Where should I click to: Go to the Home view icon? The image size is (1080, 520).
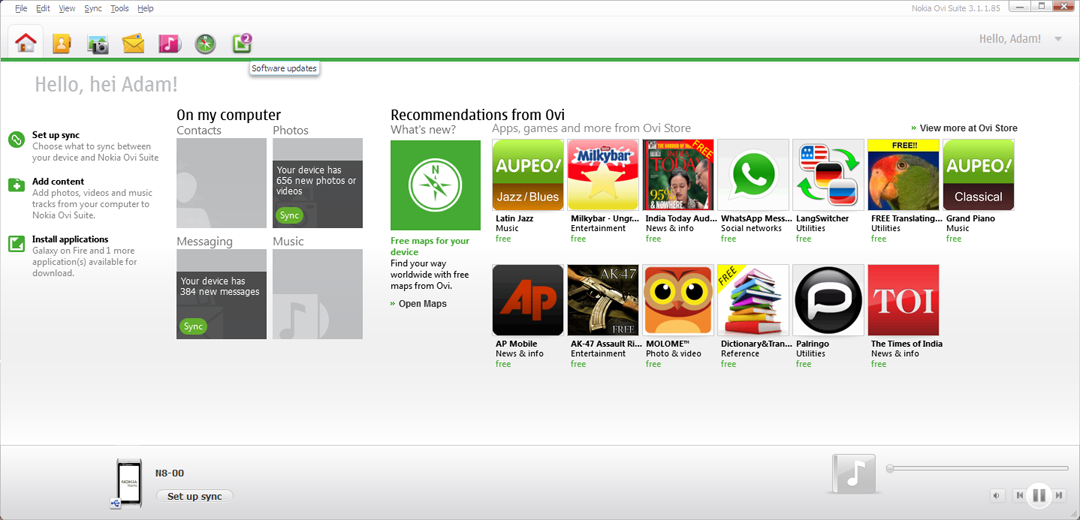[26, 43]
